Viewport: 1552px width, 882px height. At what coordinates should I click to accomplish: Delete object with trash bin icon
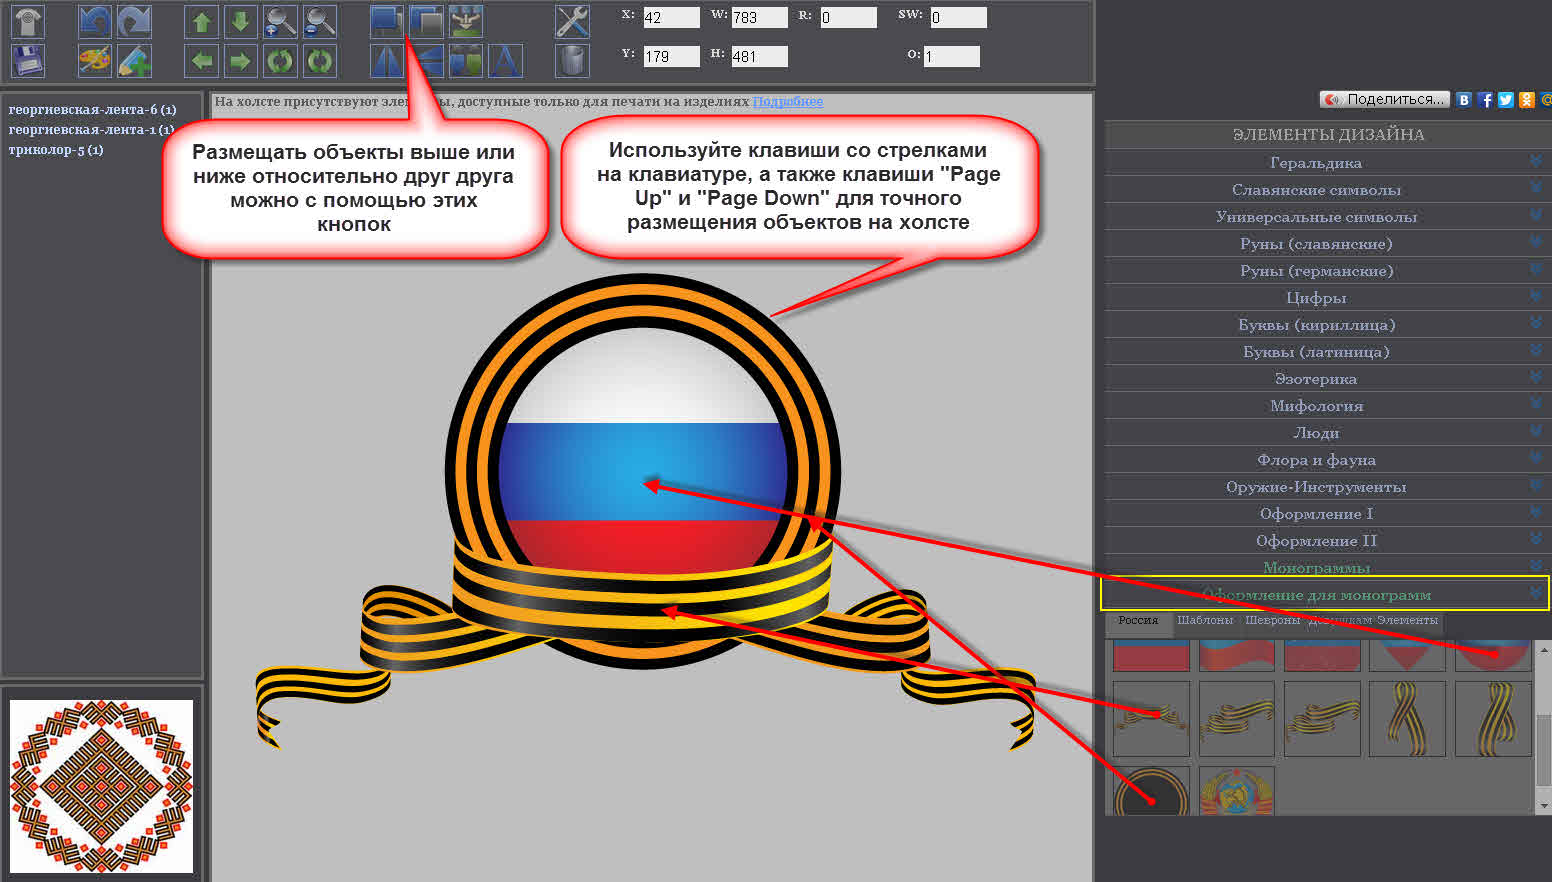tap(572, 61)
